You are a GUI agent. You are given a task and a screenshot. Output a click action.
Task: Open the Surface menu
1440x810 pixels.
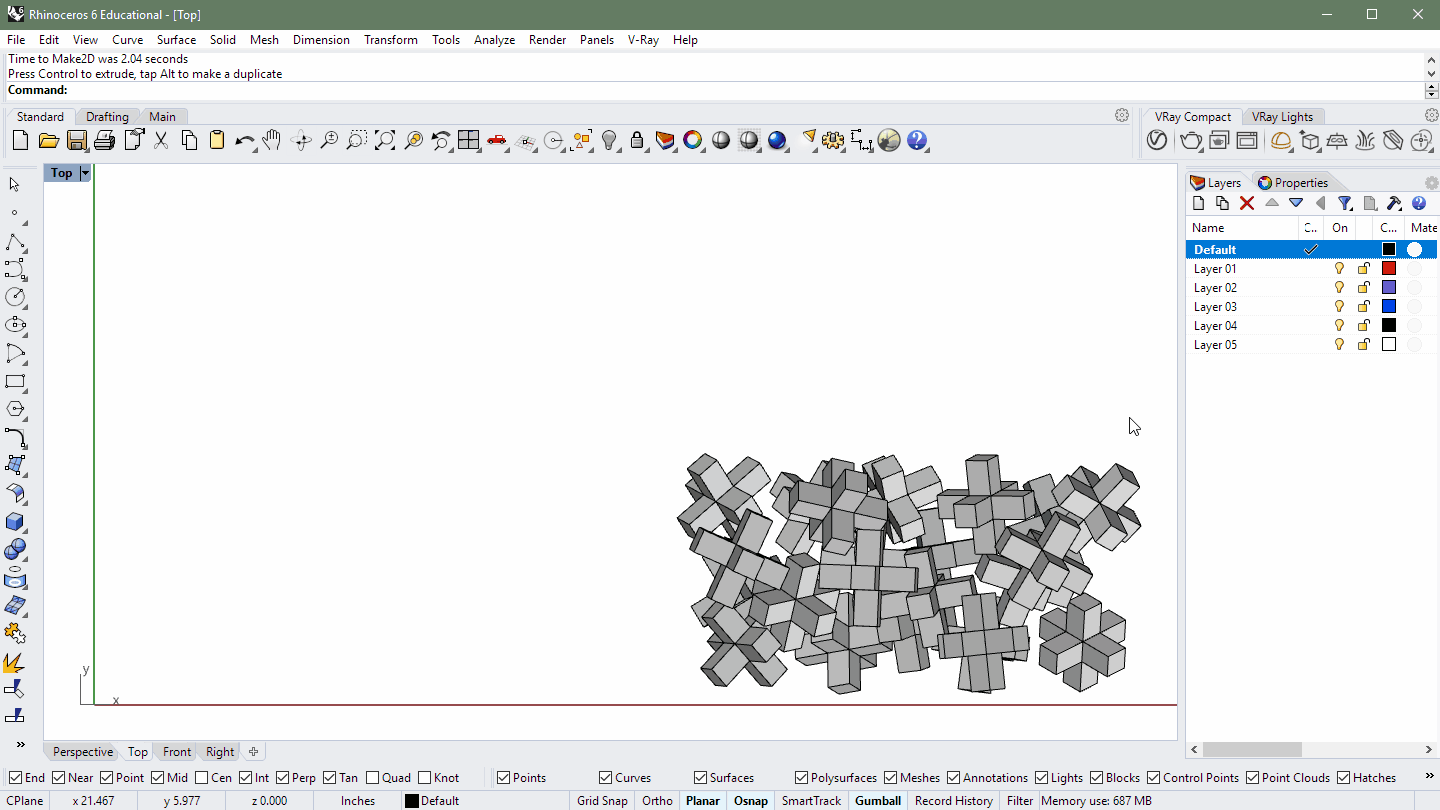[x=176, y=40]
